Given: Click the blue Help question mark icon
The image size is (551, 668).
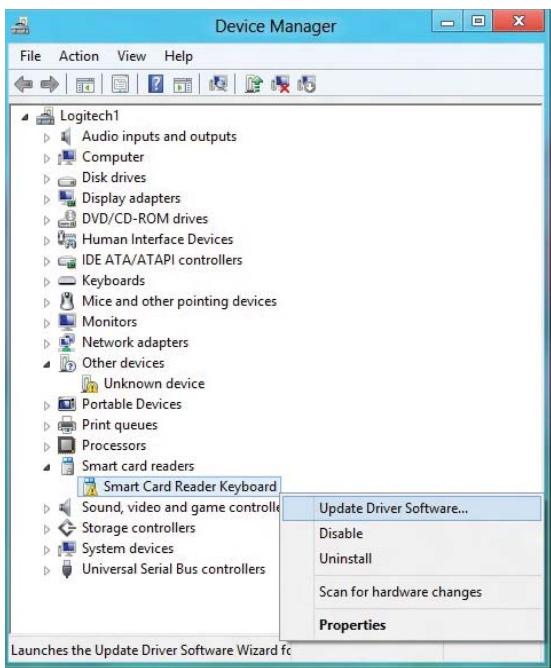Looking at the screenshot, I should (x=156, y=84).
